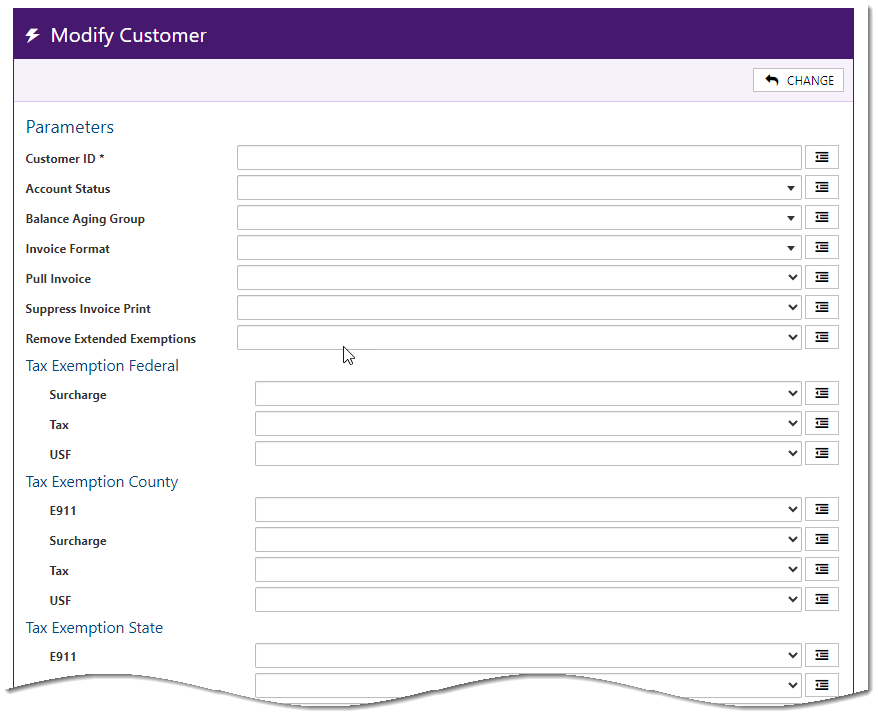Expand the Balance Aging Group dropdown
The height and width of the screenshot is (717, 878).
(x=519, y=218)
